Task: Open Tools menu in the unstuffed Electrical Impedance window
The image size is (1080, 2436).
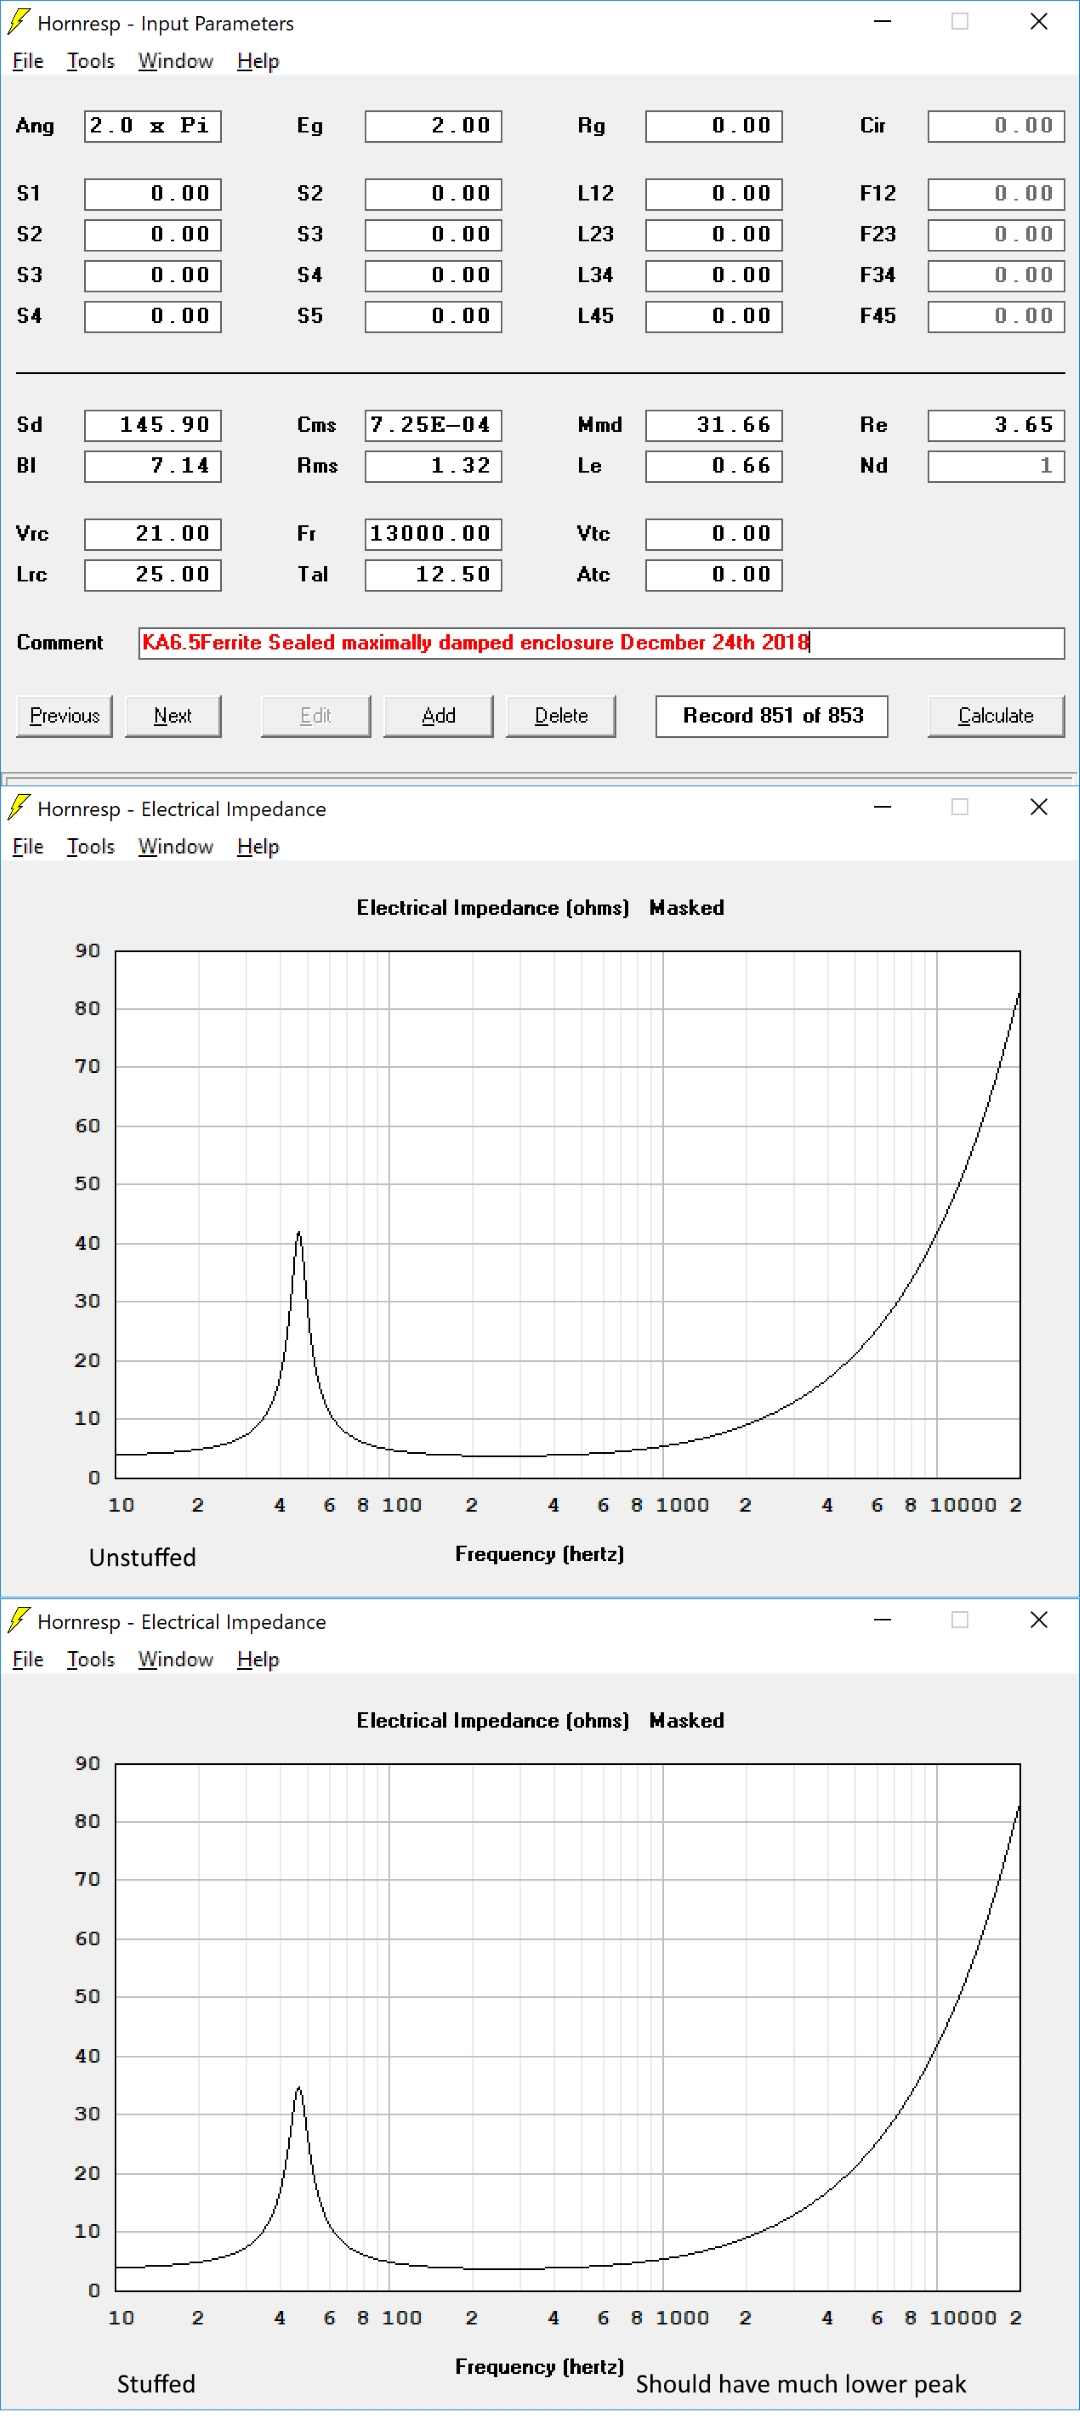Action: (91, 847)
